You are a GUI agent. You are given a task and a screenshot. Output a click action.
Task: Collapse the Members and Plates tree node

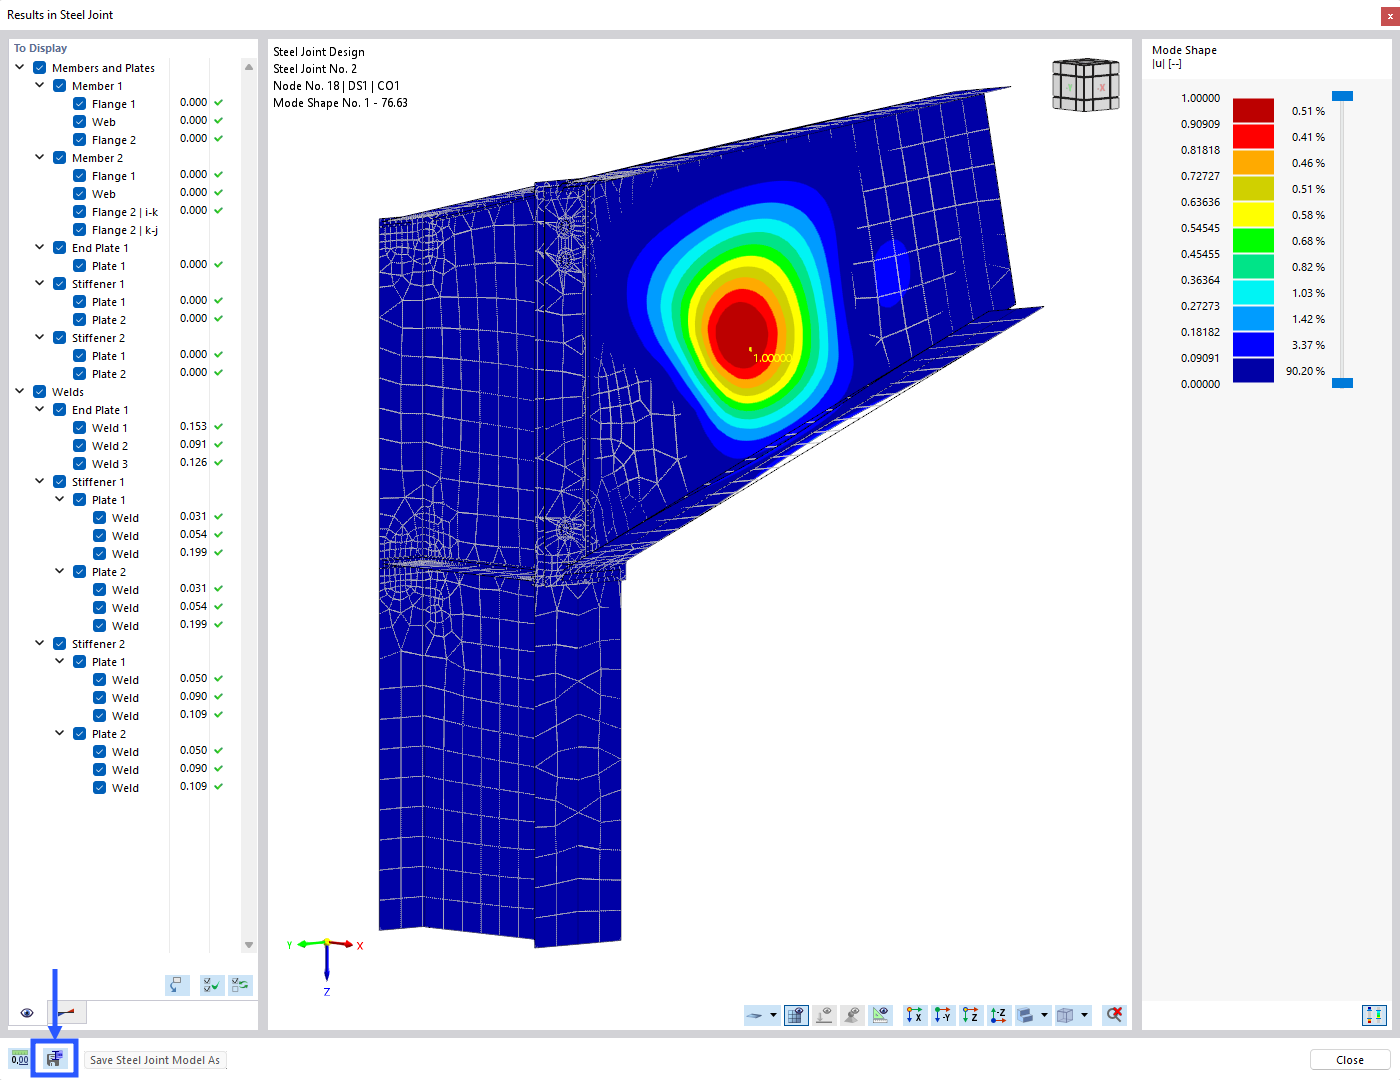(x=20, y=68)
